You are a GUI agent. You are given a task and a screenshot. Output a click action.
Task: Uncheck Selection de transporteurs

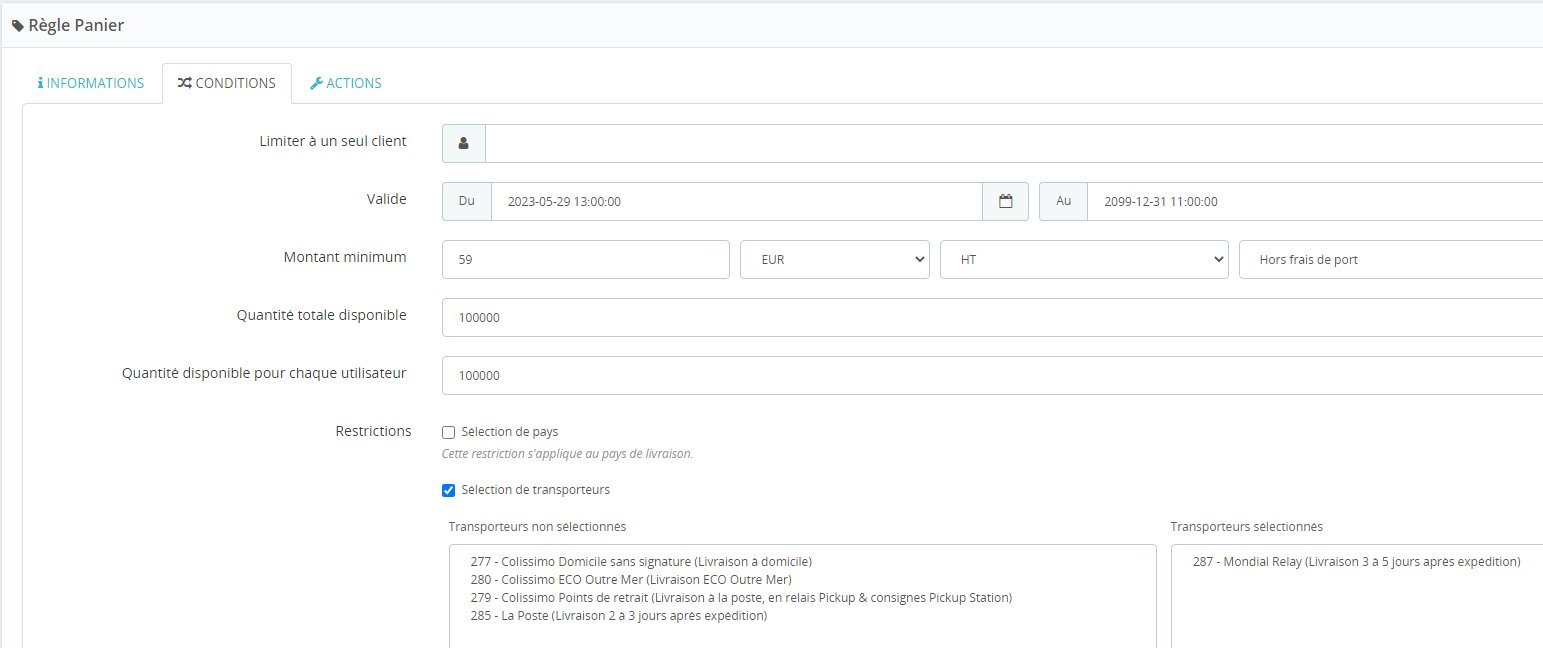(449, 490)
